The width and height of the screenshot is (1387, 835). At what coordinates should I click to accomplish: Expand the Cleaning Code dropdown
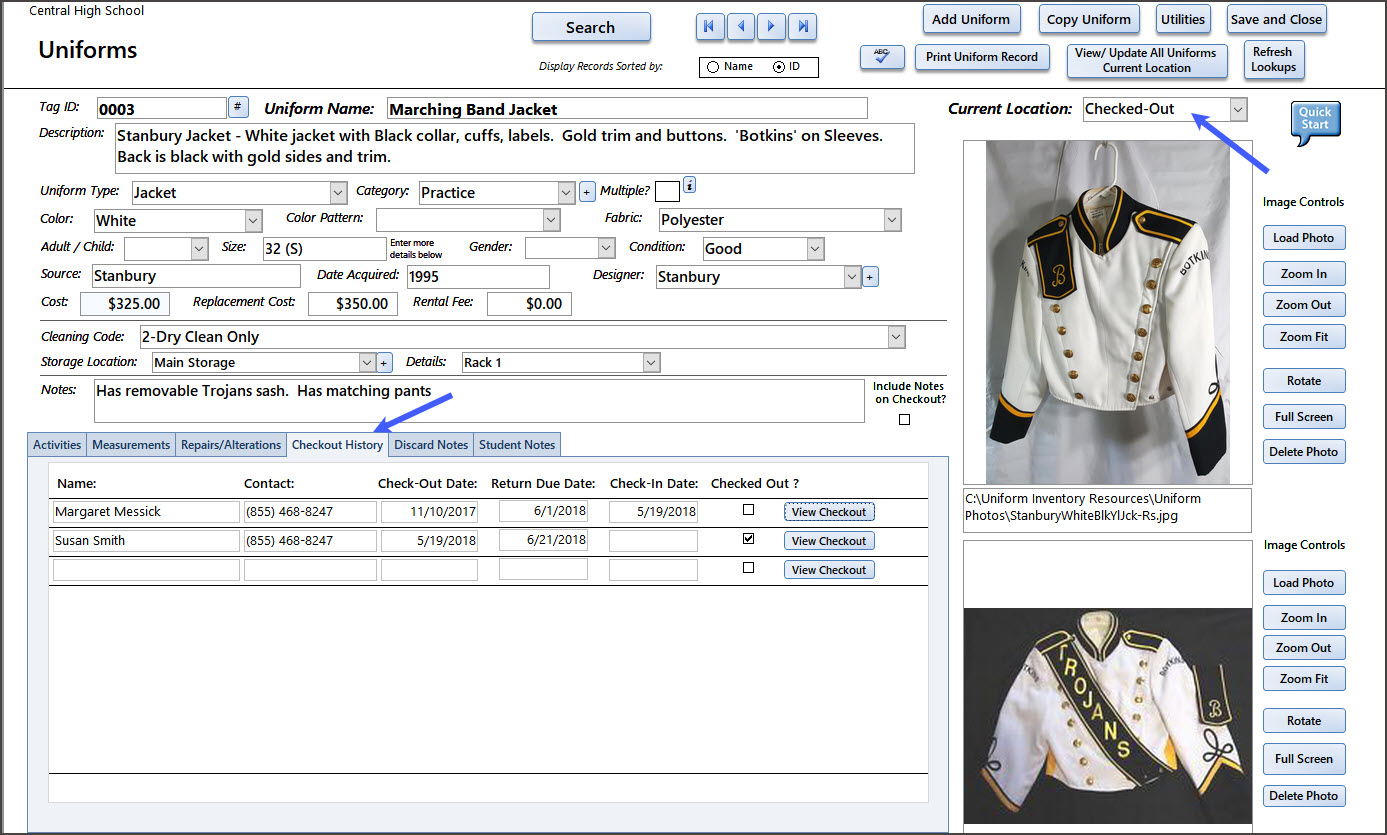(896, 337)
